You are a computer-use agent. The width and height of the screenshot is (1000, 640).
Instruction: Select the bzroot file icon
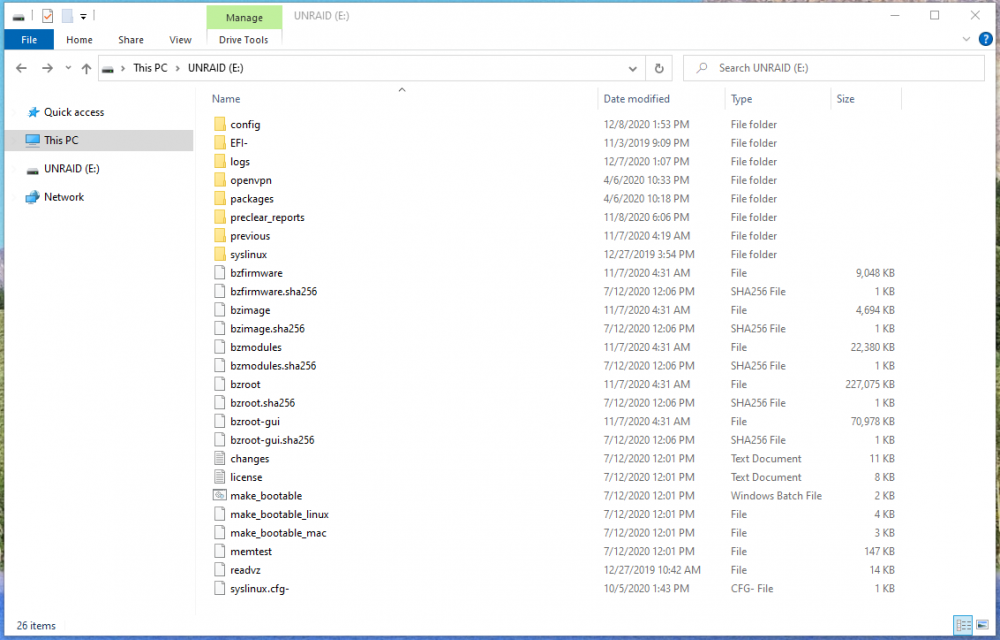(x=220, y=384)
